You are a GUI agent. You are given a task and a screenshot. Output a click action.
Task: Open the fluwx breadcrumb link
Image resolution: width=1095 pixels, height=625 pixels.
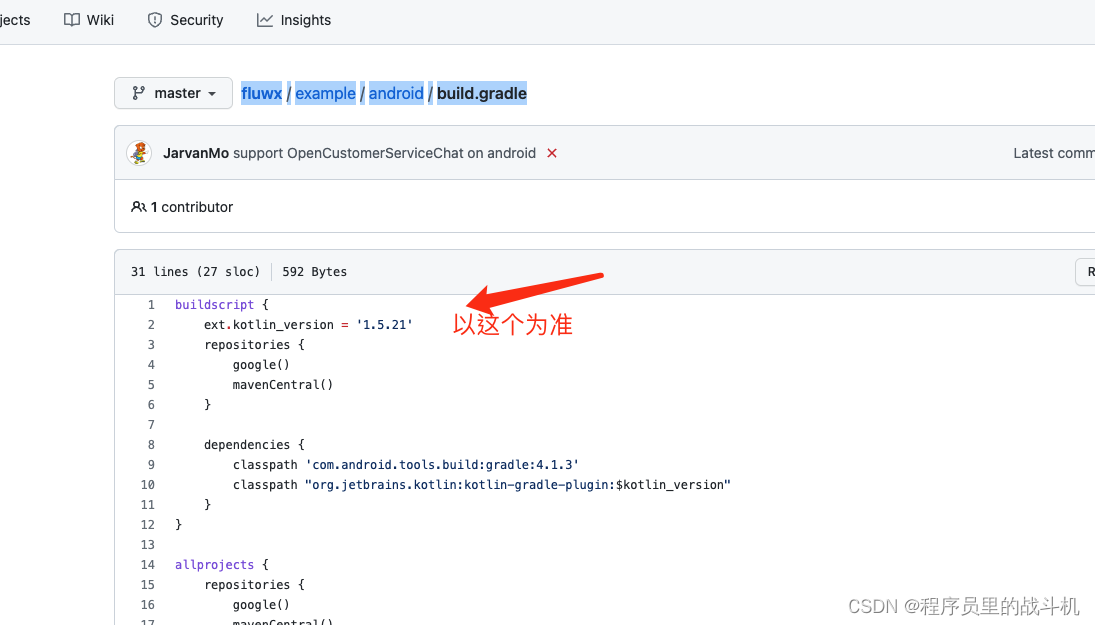(x=261, y=93)
